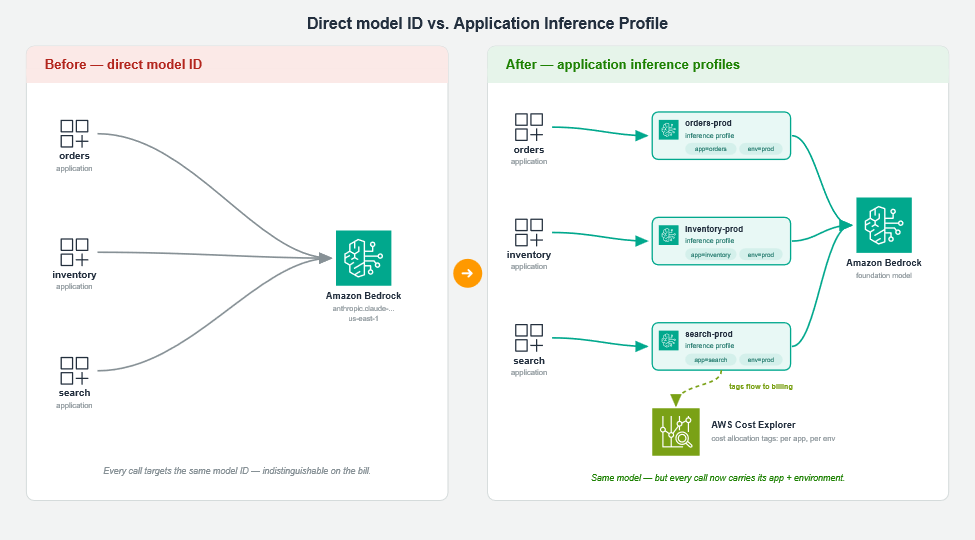Click the app=inventory tag
Viewport: 975px width, 540px height.
[x=711, y=254]
